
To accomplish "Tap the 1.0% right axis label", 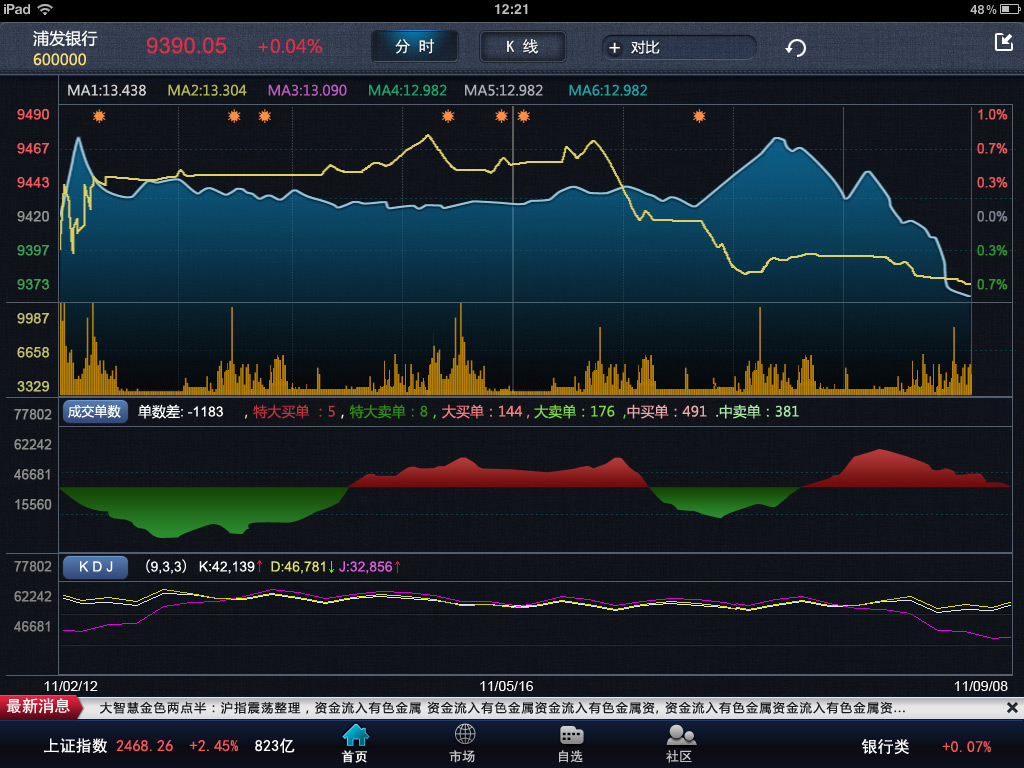I will [x=992, y=115].
